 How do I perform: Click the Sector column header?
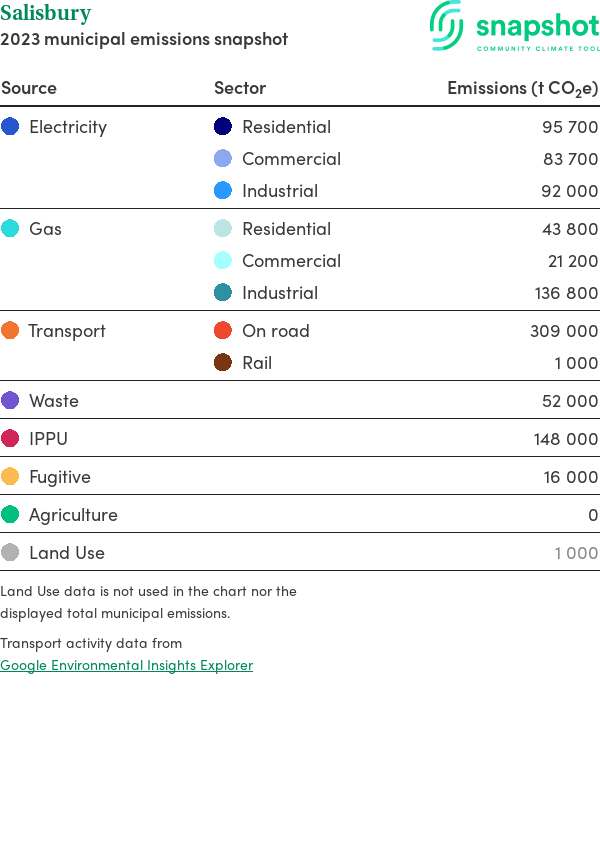(x=240, y=88)
